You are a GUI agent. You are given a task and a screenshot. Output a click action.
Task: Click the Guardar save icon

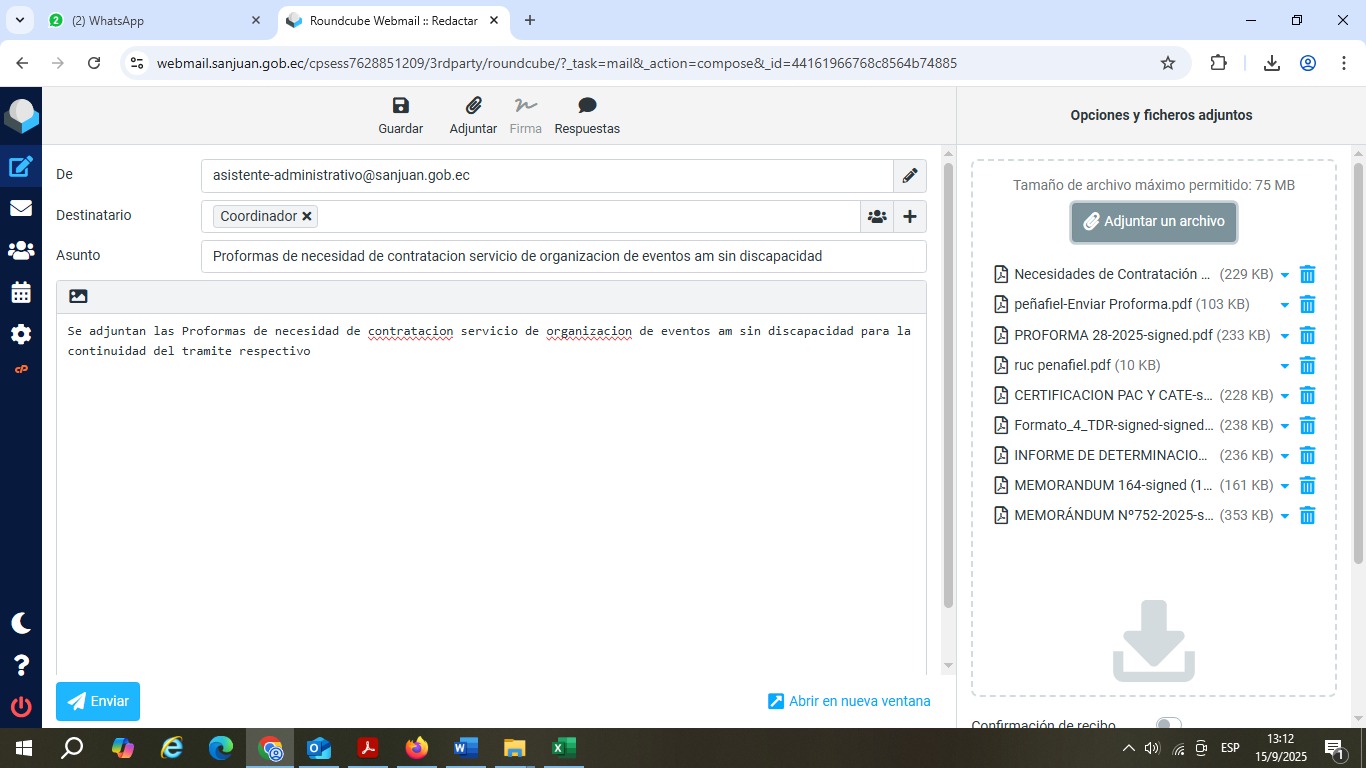(400, 106)
